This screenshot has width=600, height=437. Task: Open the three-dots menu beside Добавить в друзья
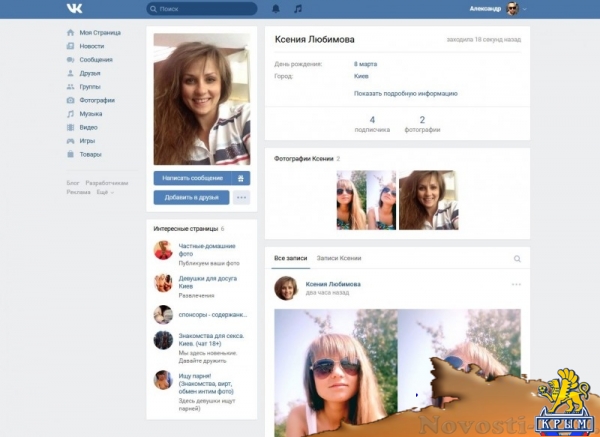(x=241, y=197)
